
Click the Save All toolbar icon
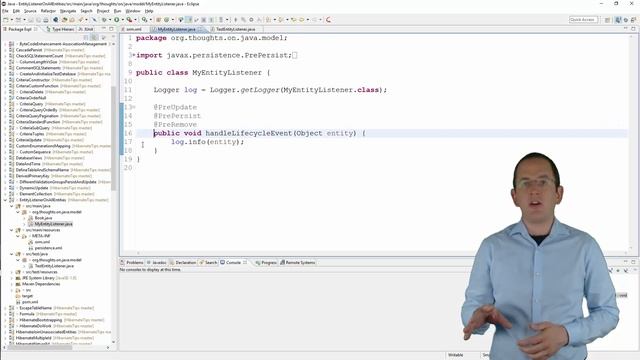[x=38, y=20]
